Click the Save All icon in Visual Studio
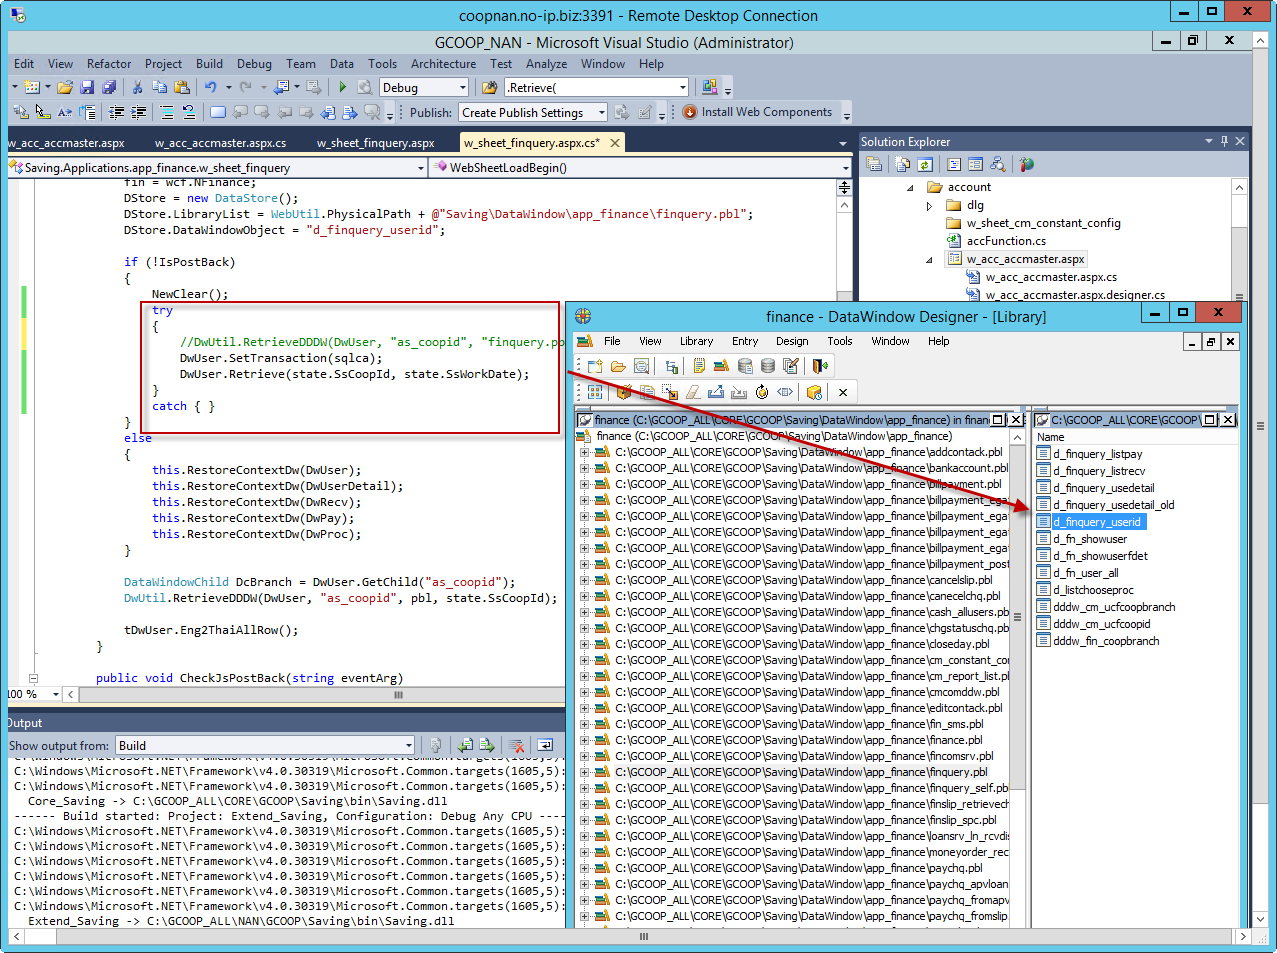Image resolution: width=1277 pixels, height=953 pixels. coord(109,88)
